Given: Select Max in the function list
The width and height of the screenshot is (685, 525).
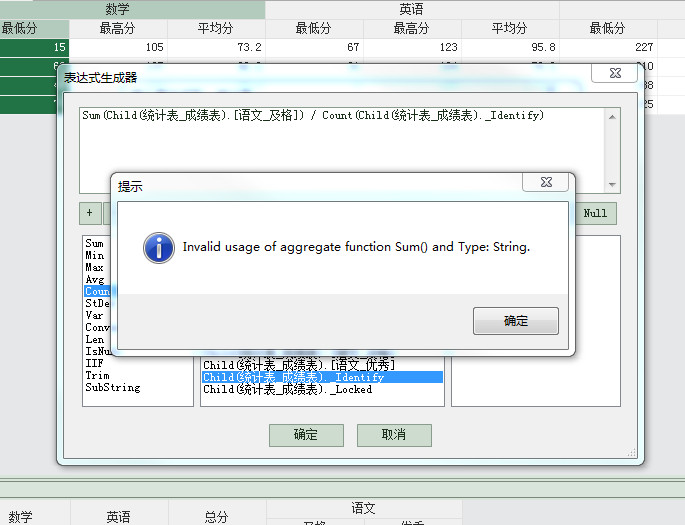Looking at the screenshot, I should click(94, 267).
